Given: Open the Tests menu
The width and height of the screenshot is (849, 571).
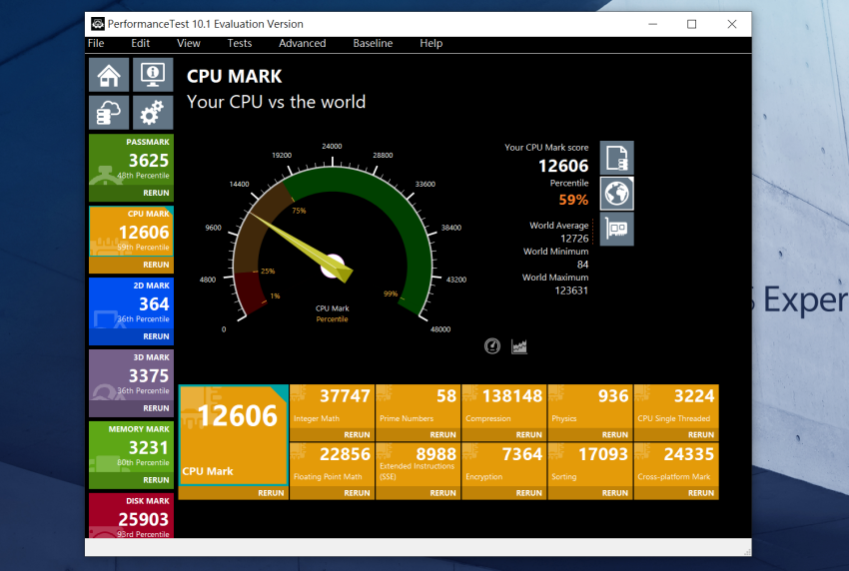Looking at the screenshot, I should click(x=239, y=43).
